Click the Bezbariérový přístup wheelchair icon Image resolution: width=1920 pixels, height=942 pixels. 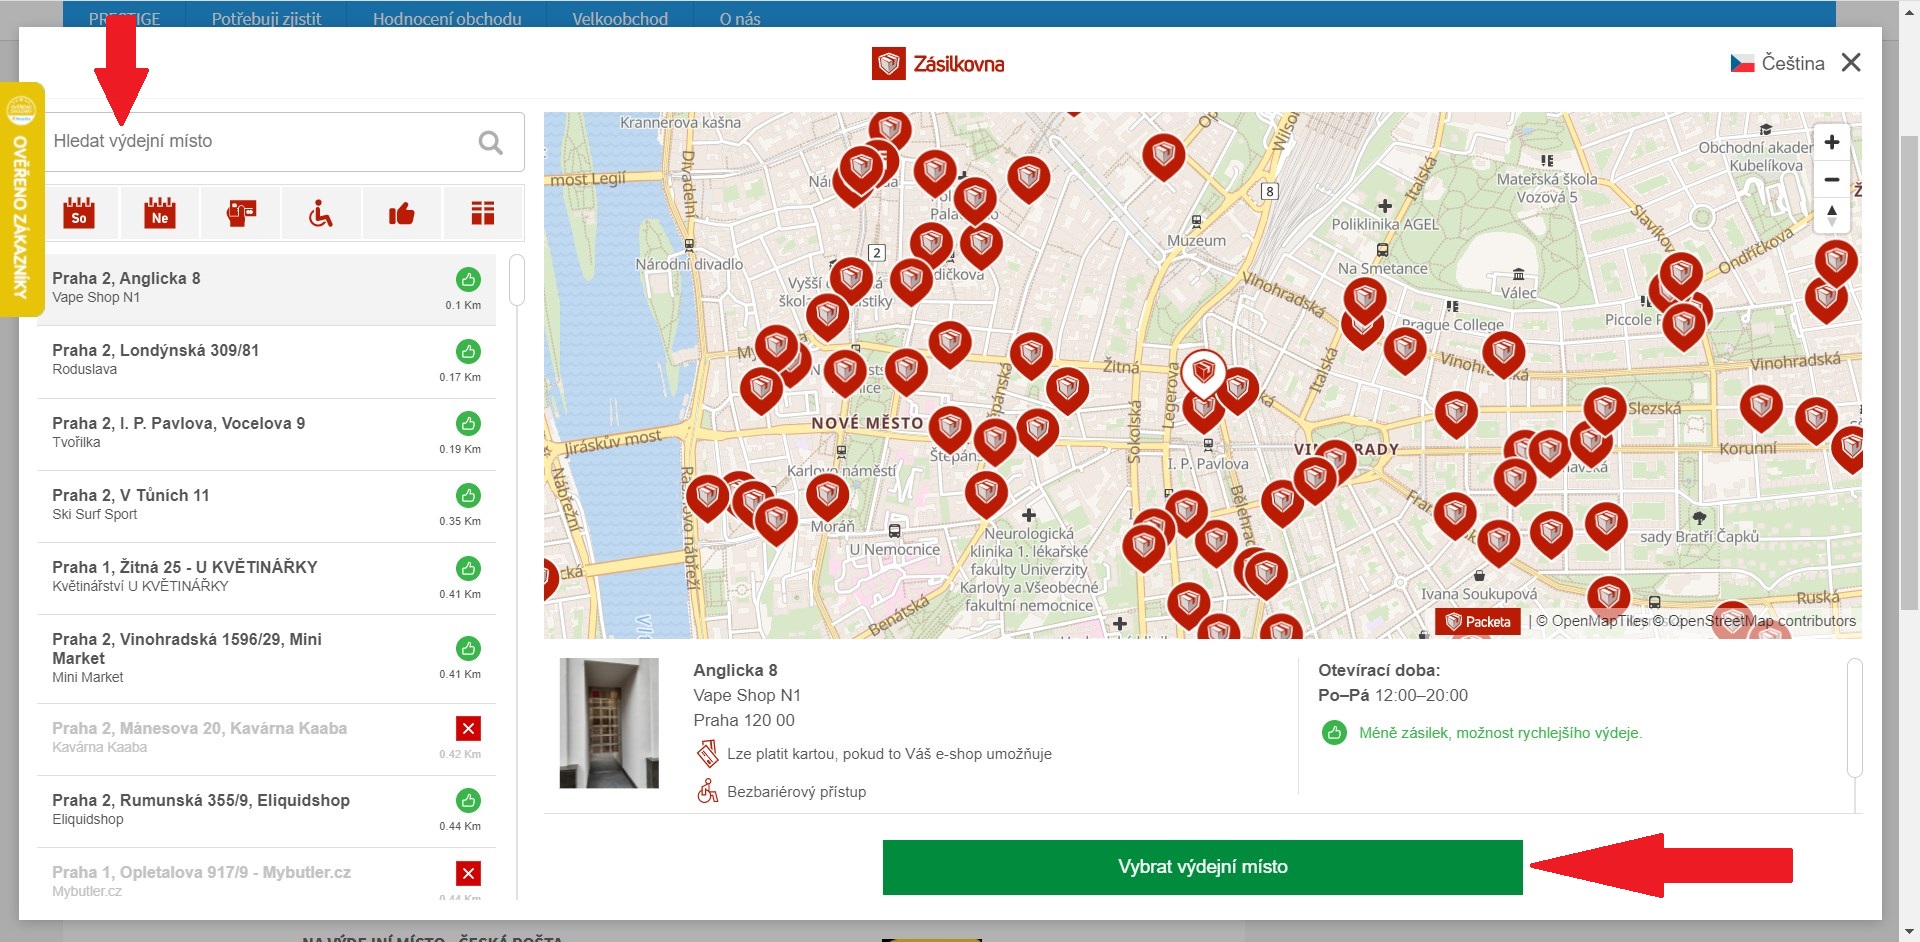(x=708, y=791)
